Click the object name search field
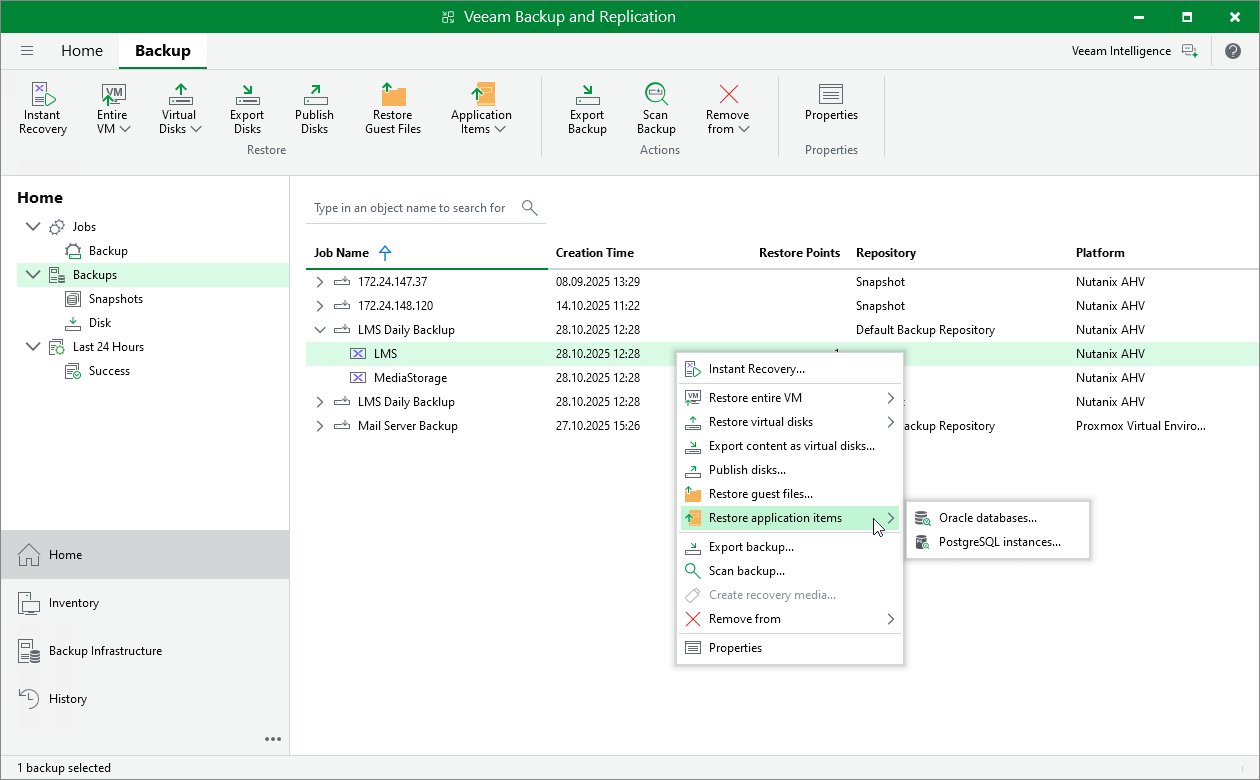 point(410,208)
